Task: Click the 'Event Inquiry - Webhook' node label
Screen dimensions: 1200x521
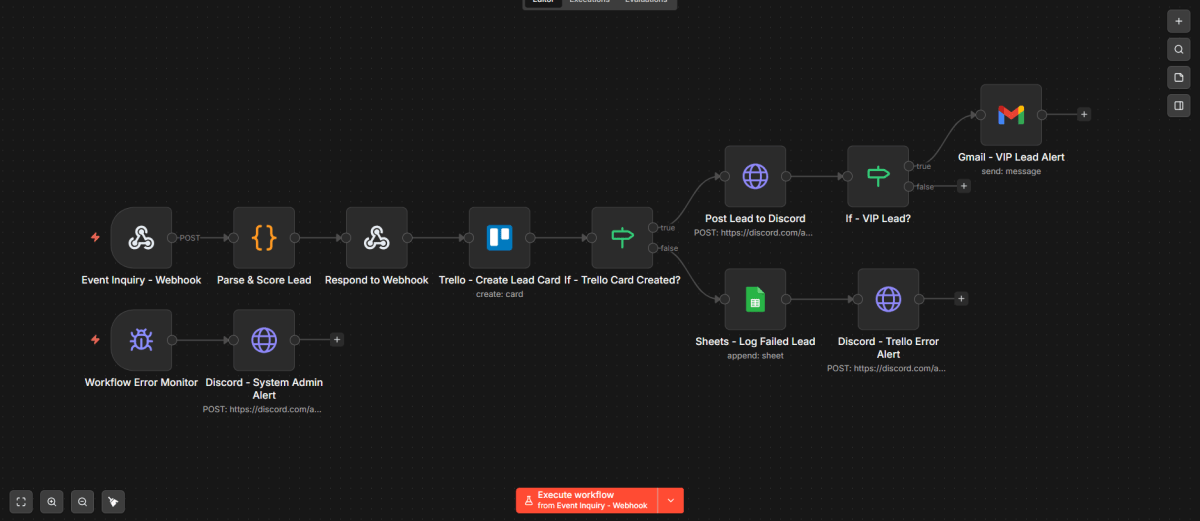Action: (x=141, y=280)
